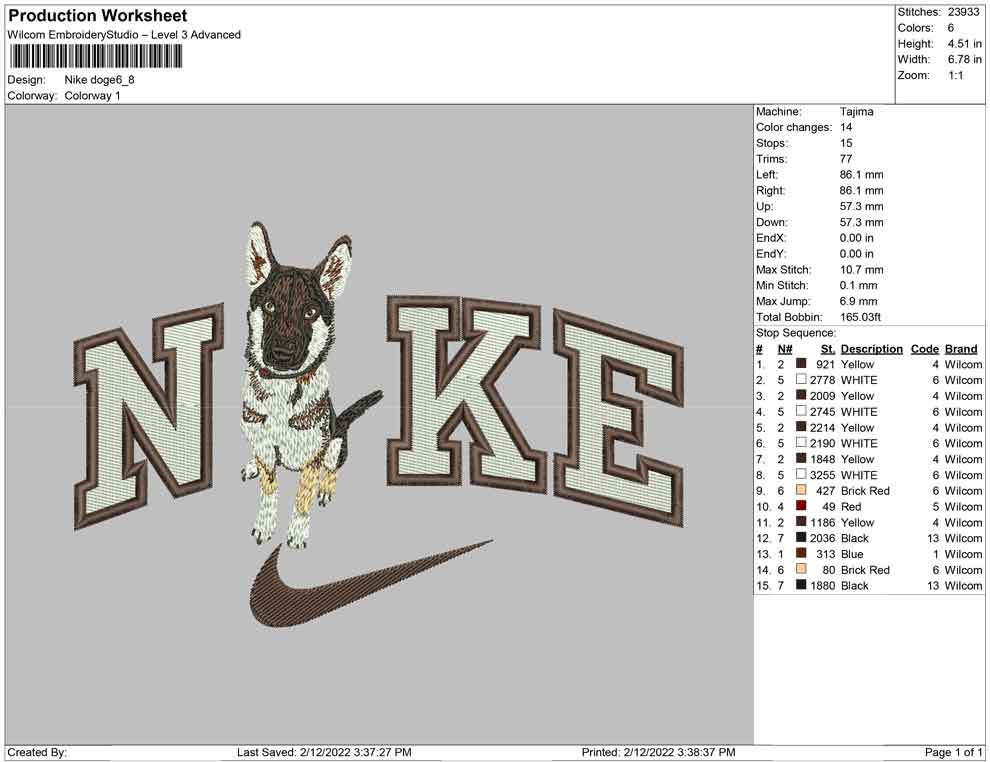Click stitch count '1848' in stop 7
This screenshot has width=990, height=762.
823,459
